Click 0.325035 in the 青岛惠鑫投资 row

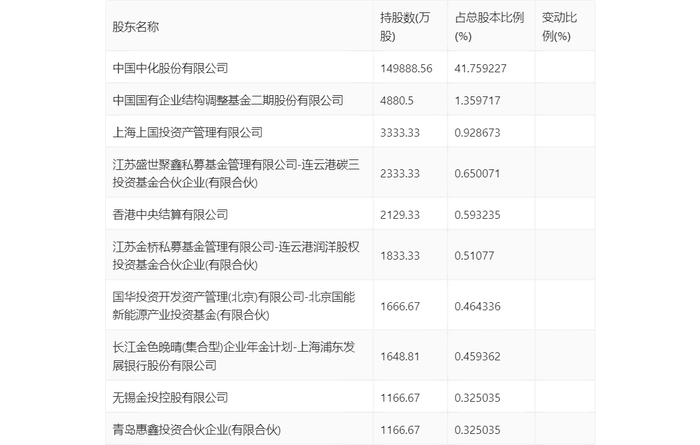(x=477, y=430)
